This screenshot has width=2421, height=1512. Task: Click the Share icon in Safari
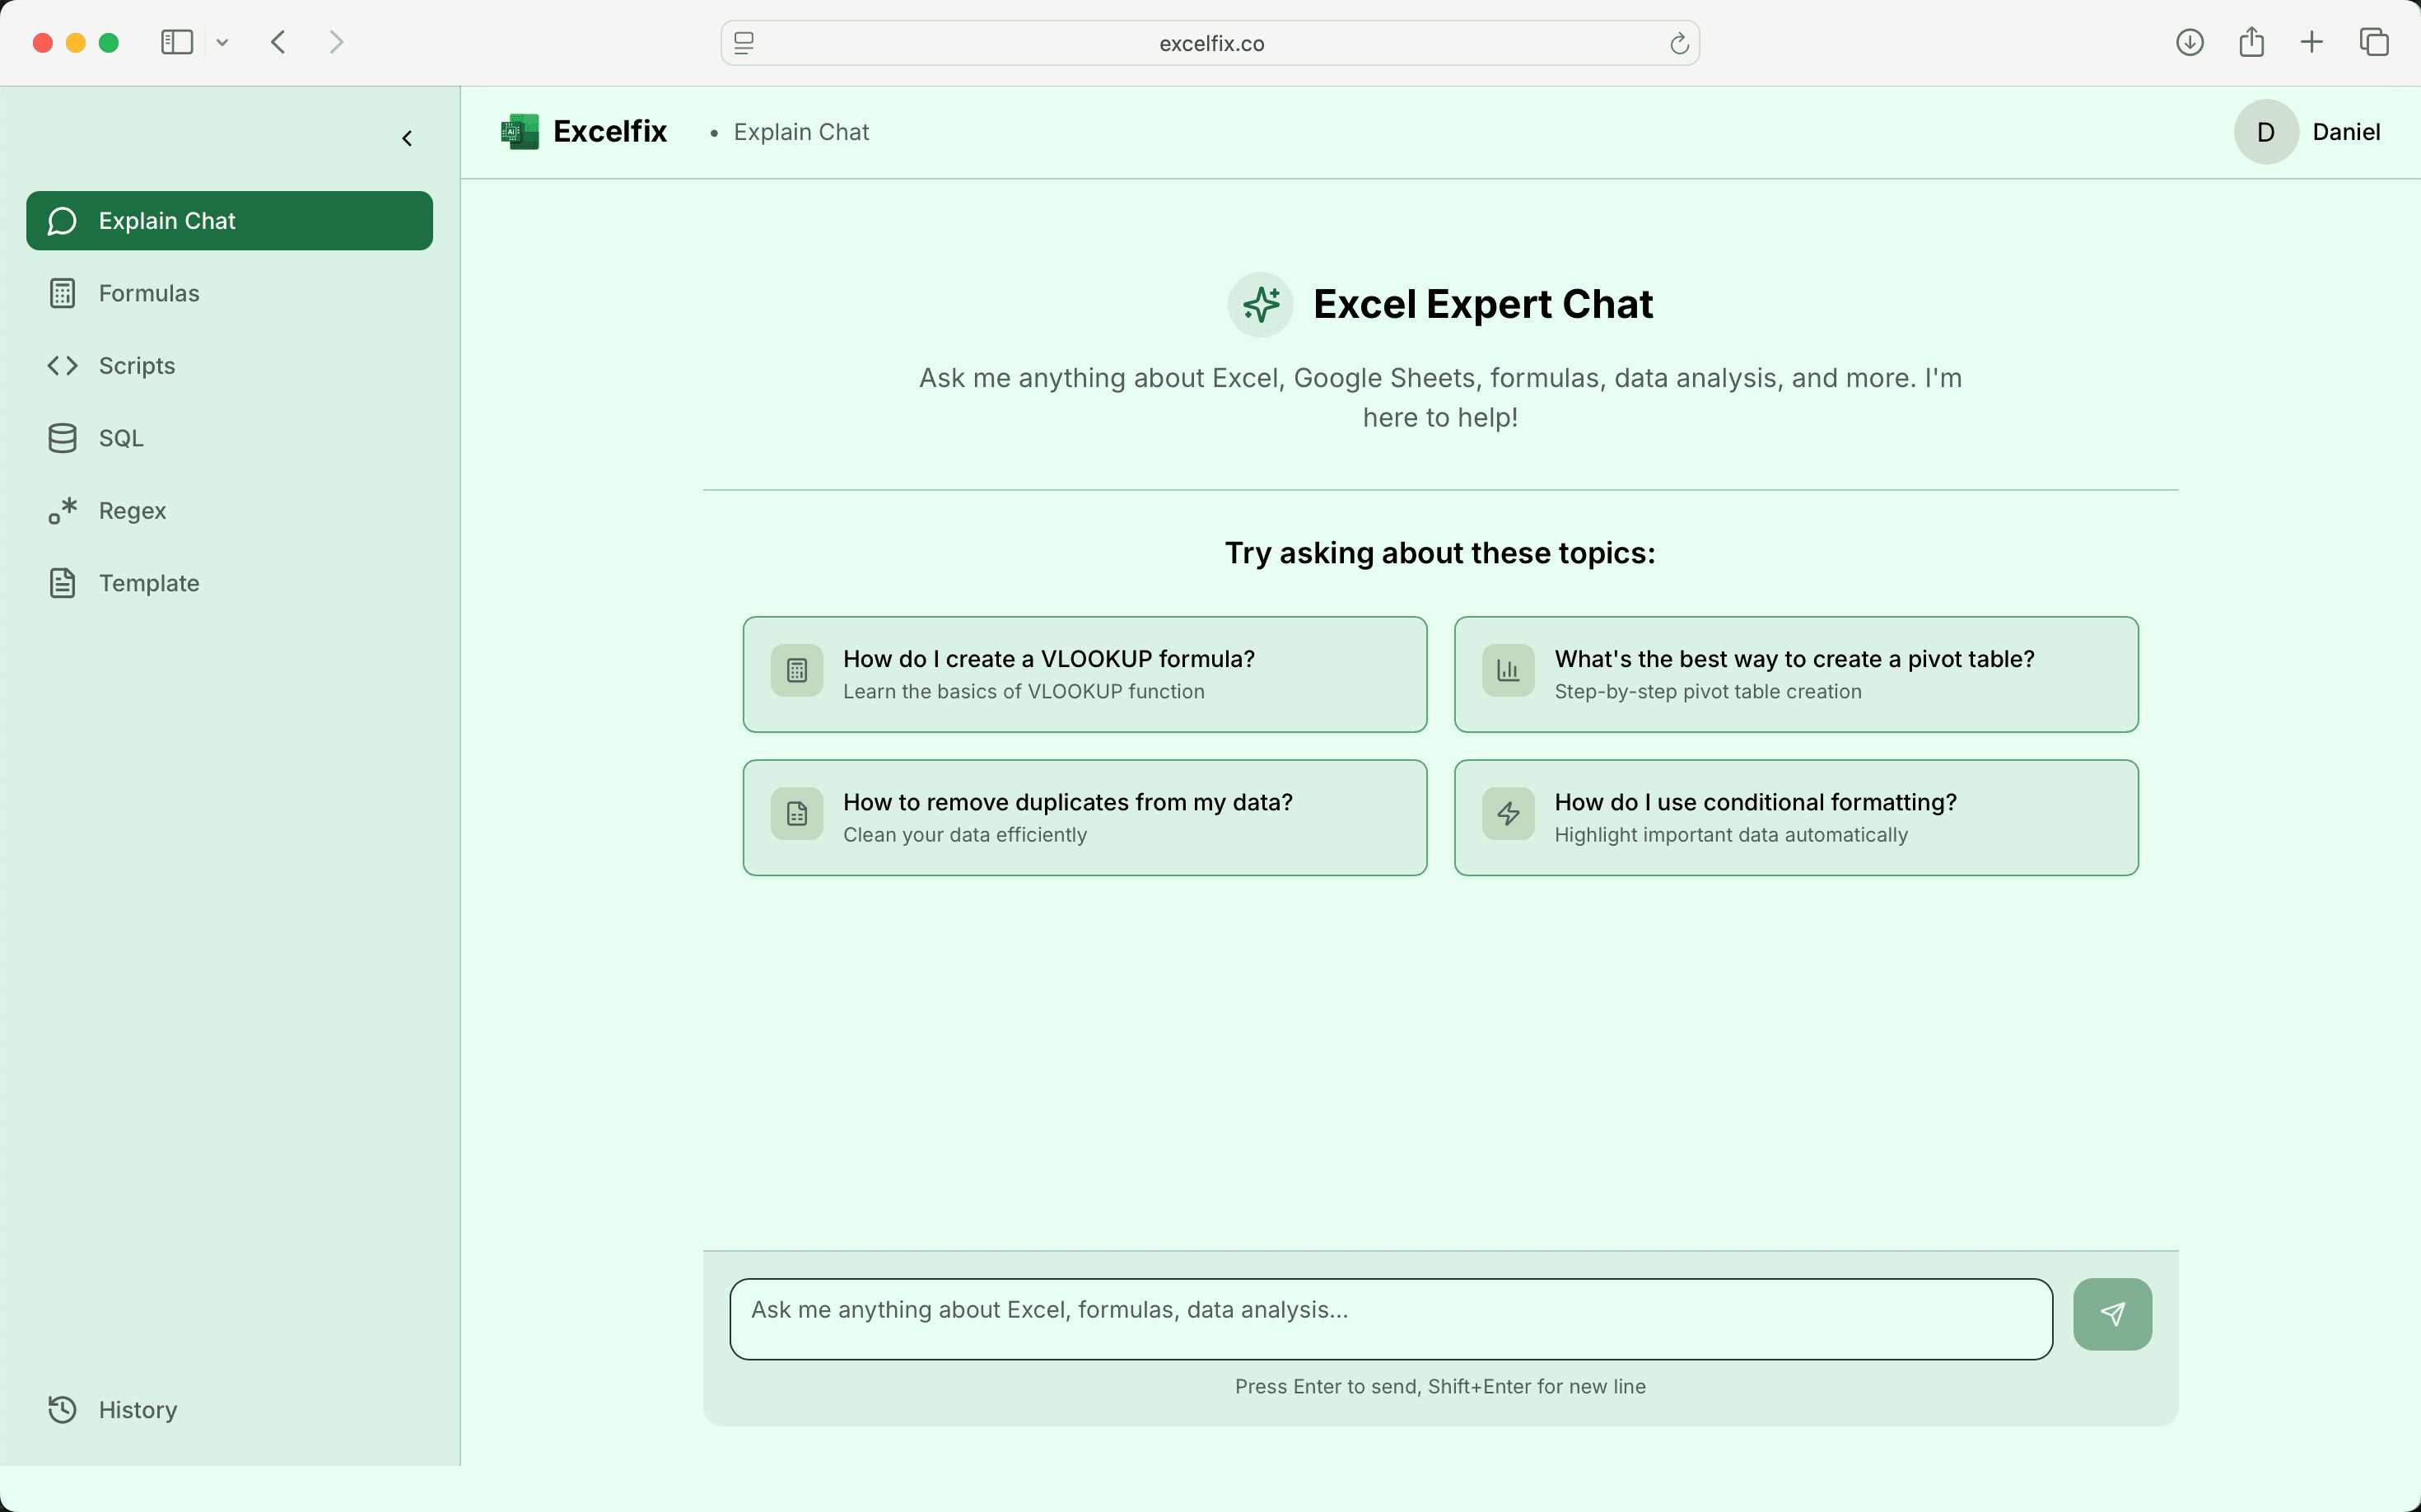[x=2251, y=42]
